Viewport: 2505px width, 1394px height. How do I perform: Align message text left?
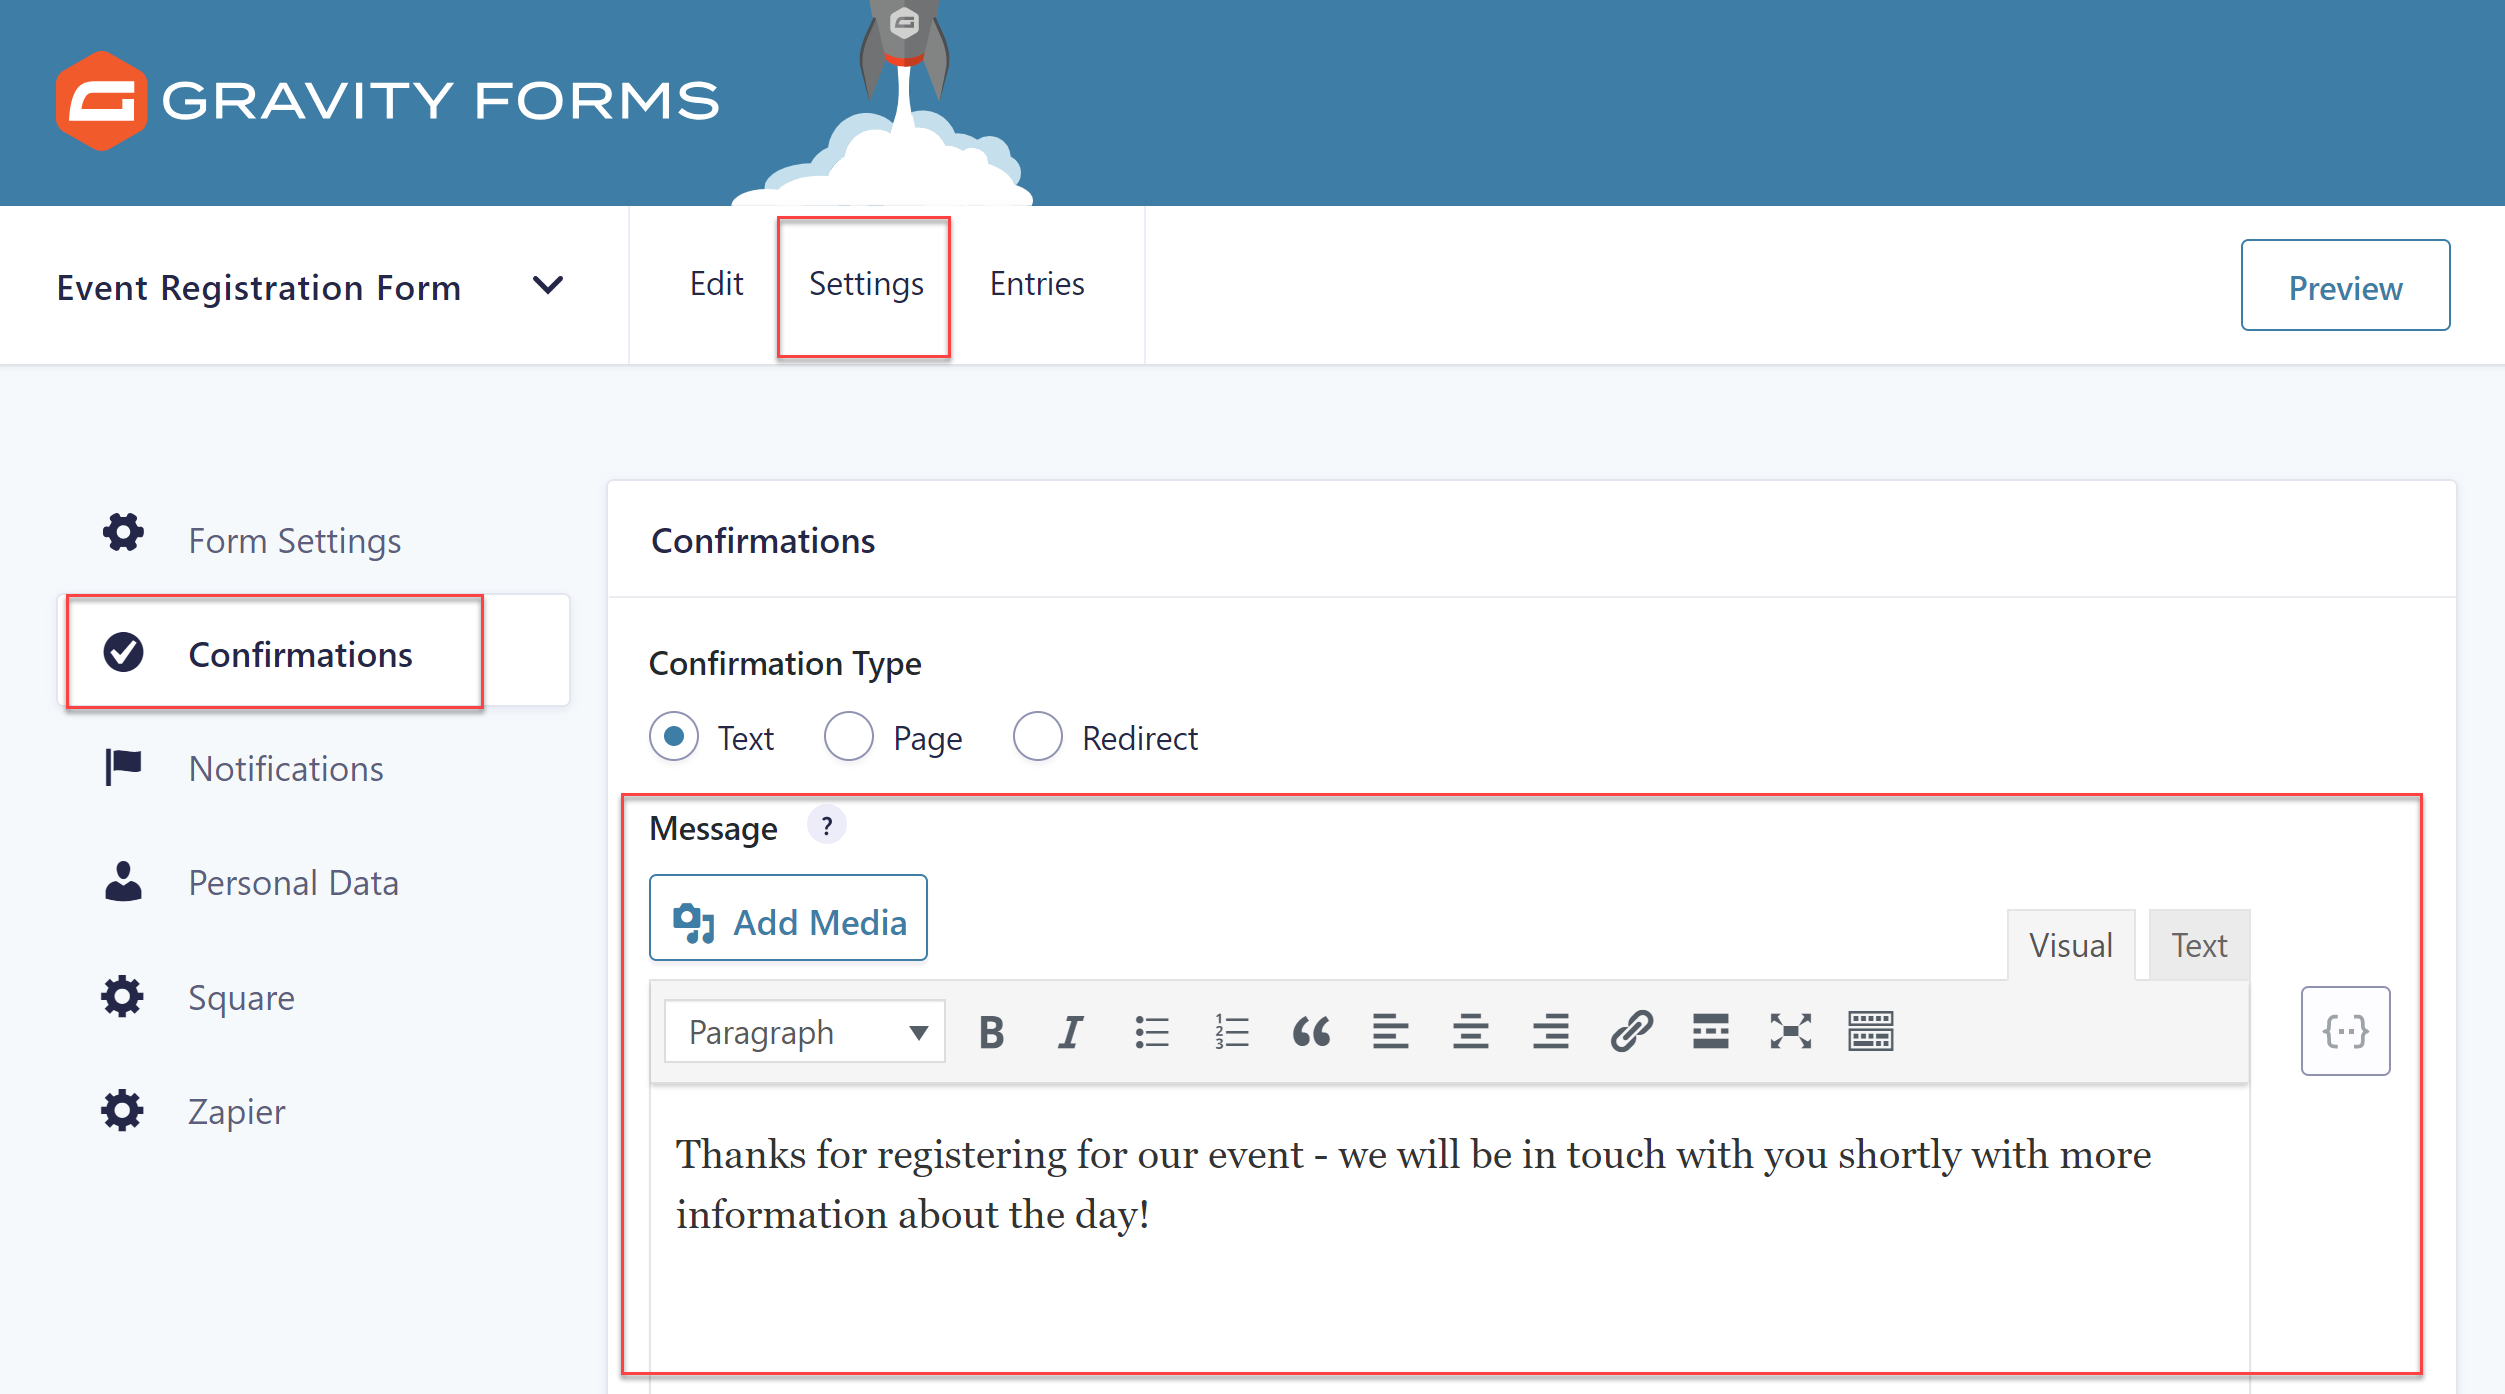coord(1391,1031)
